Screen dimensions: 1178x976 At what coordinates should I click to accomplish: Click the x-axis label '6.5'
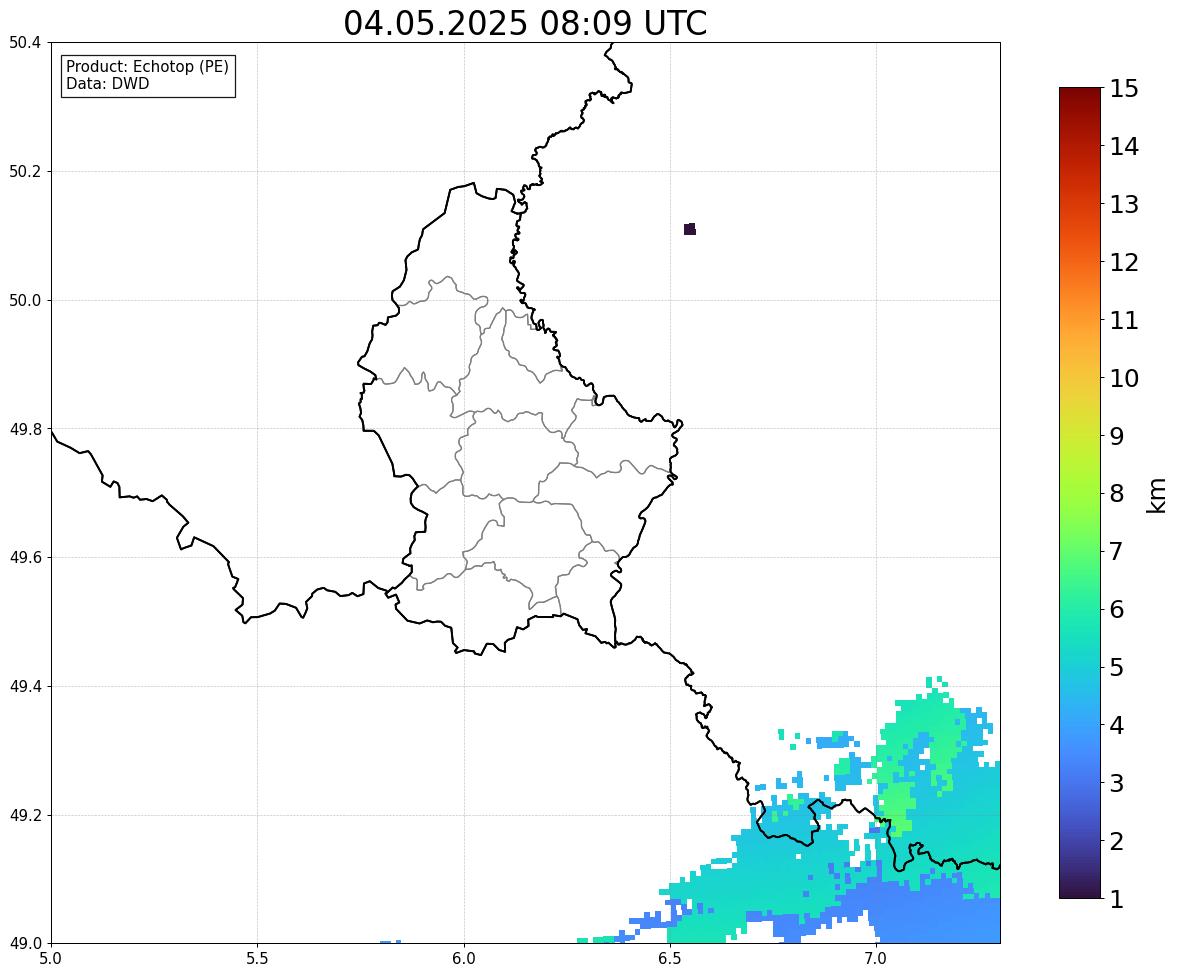click(669, 959)
